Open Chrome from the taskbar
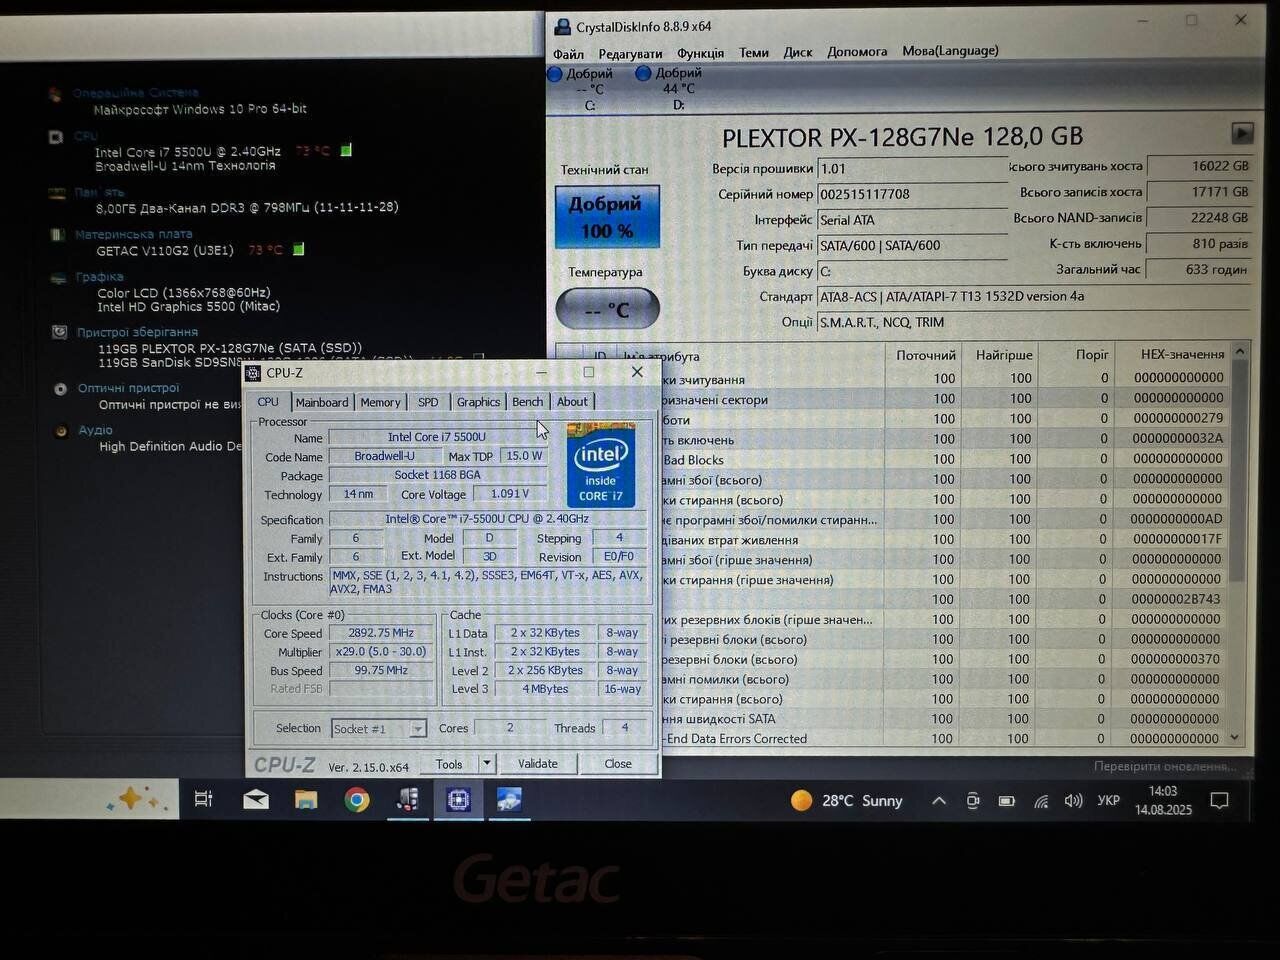The width and height of the screenshot is (1280, 960). click(x=357, y=799)
